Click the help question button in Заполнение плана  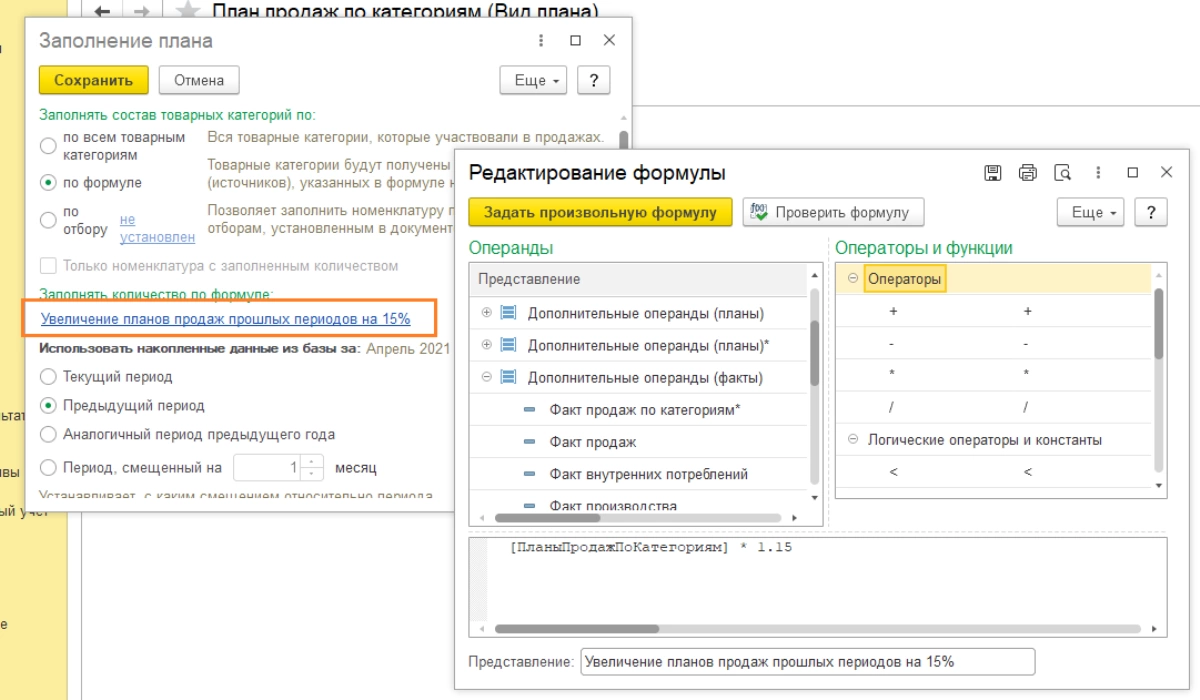(594, 80)
